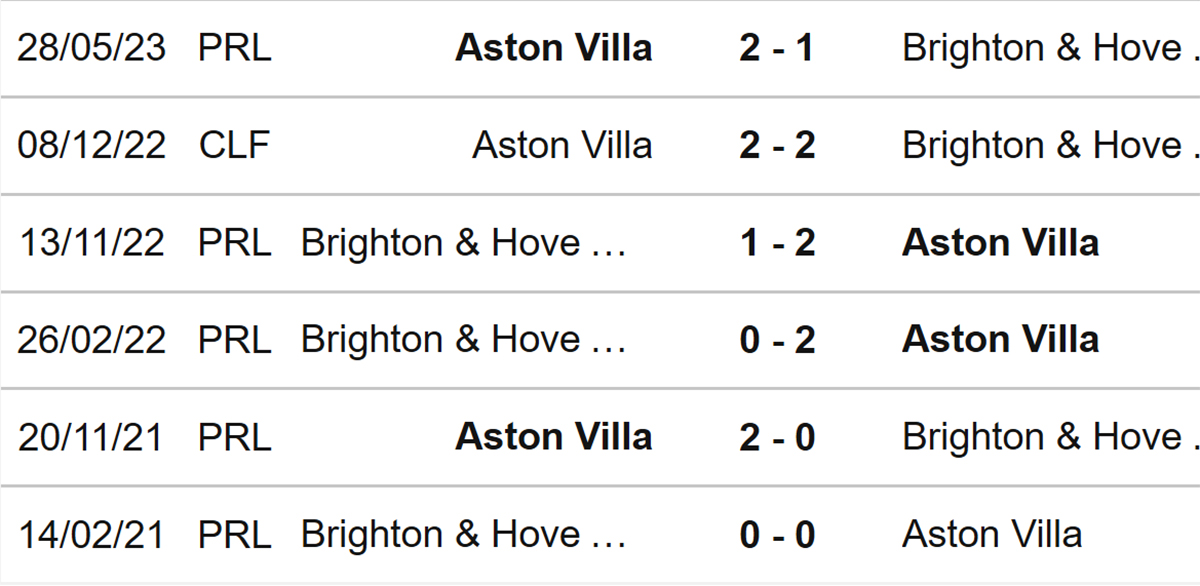Open the 1 - 2 score result
The image size is (1200, 586).
777,243
